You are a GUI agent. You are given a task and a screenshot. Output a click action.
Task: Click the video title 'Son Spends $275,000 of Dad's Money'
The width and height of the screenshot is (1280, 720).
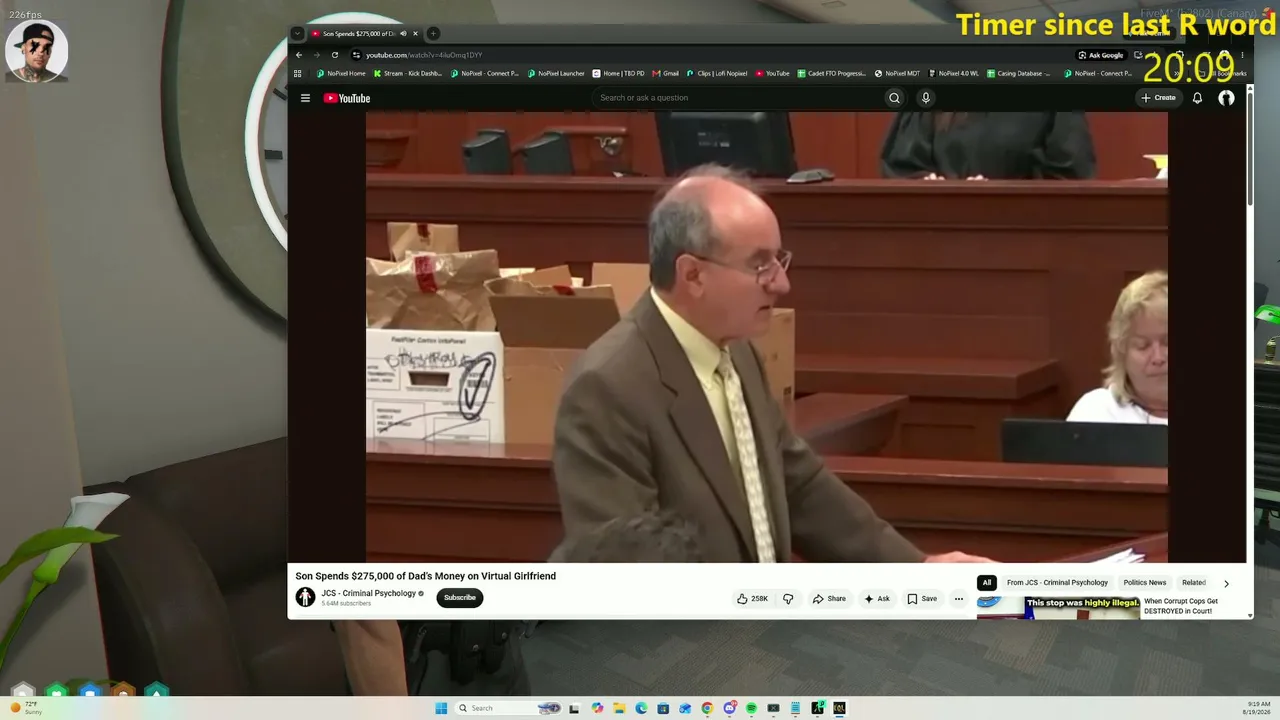coord(425,576)
